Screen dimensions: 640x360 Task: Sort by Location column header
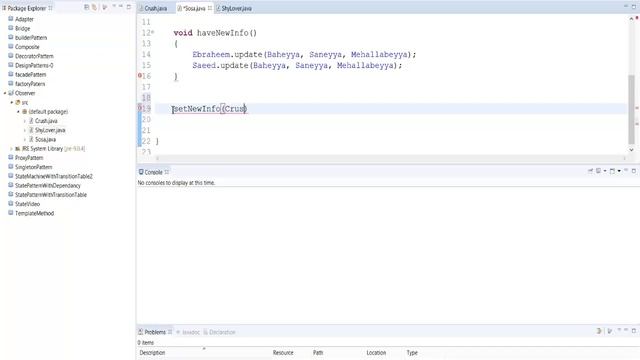pos(376,353)
